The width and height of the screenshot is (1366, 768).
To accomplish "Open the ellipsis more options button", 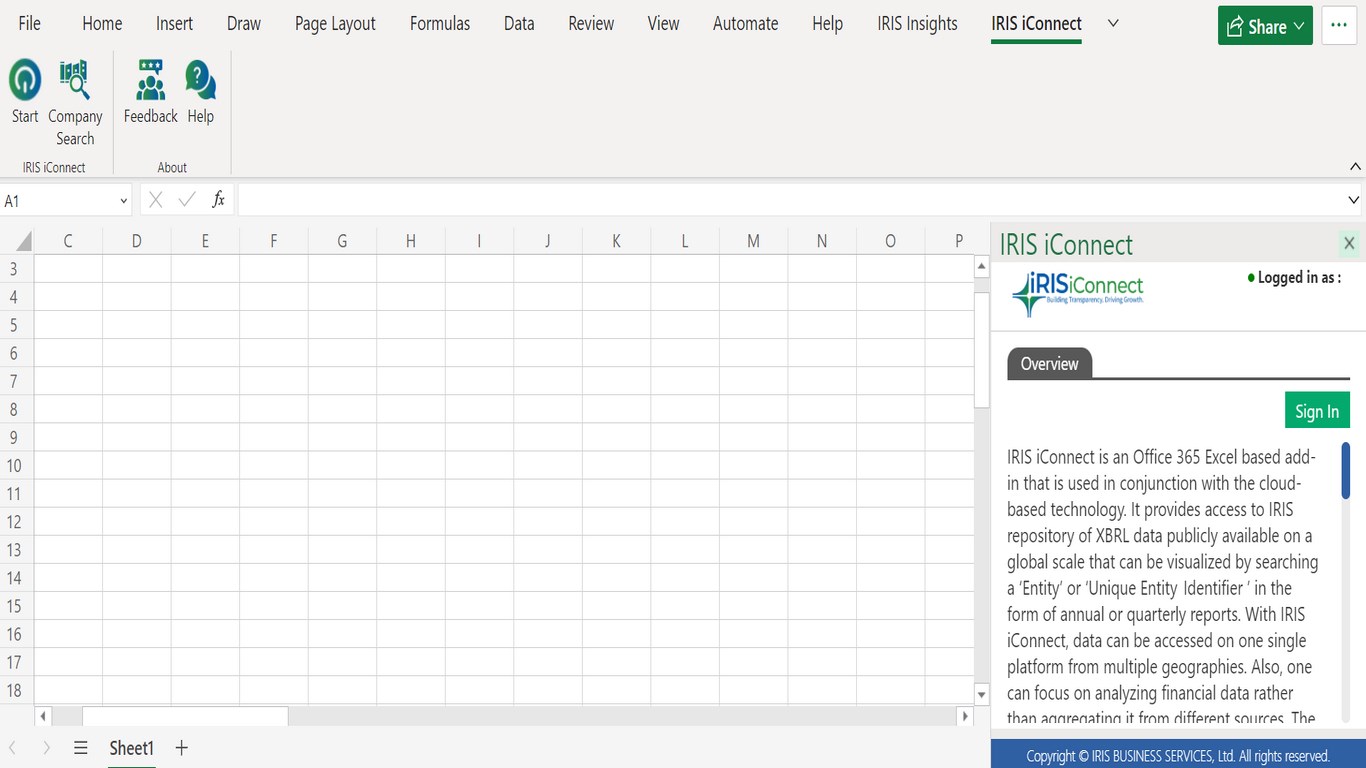I will pyautogui.click(x=1339, y=26).
